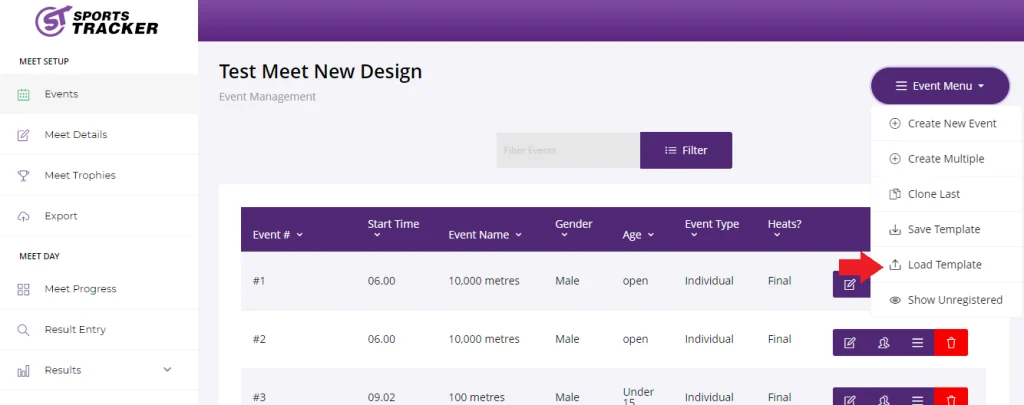Click the "Event Management" subtitle
This screenshot has width=1024, height=405.
[267, 97]
